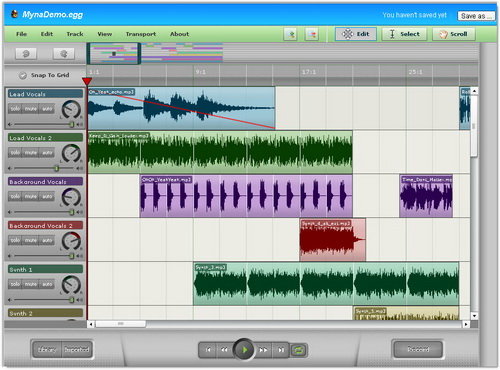500x370 pixels.
Task: Click the Save as button
Action: [x=476, y=16]
